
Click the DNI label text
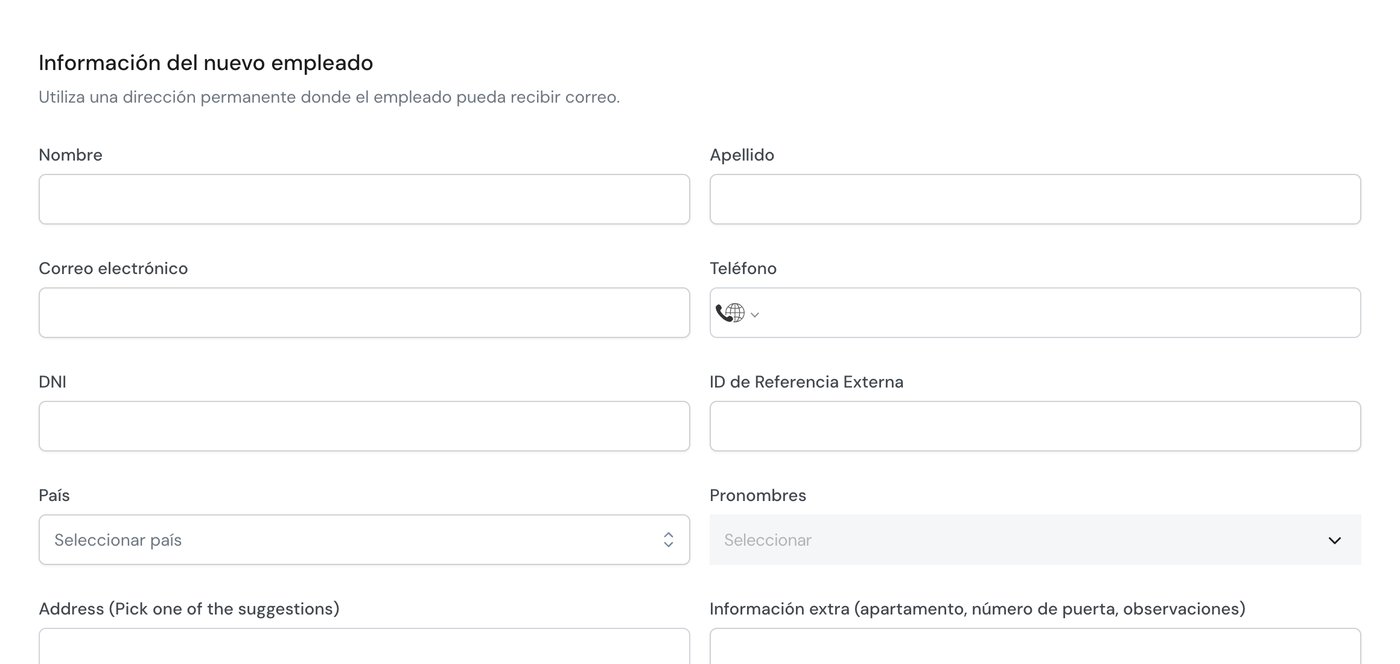[53, 382]
